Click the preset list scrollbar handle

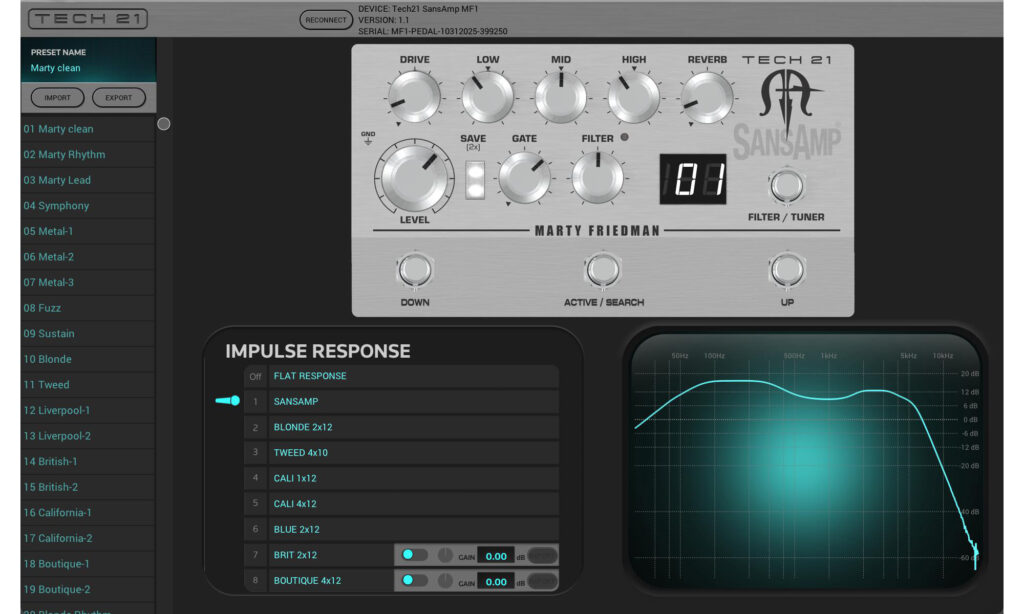[x=164, y=124]
